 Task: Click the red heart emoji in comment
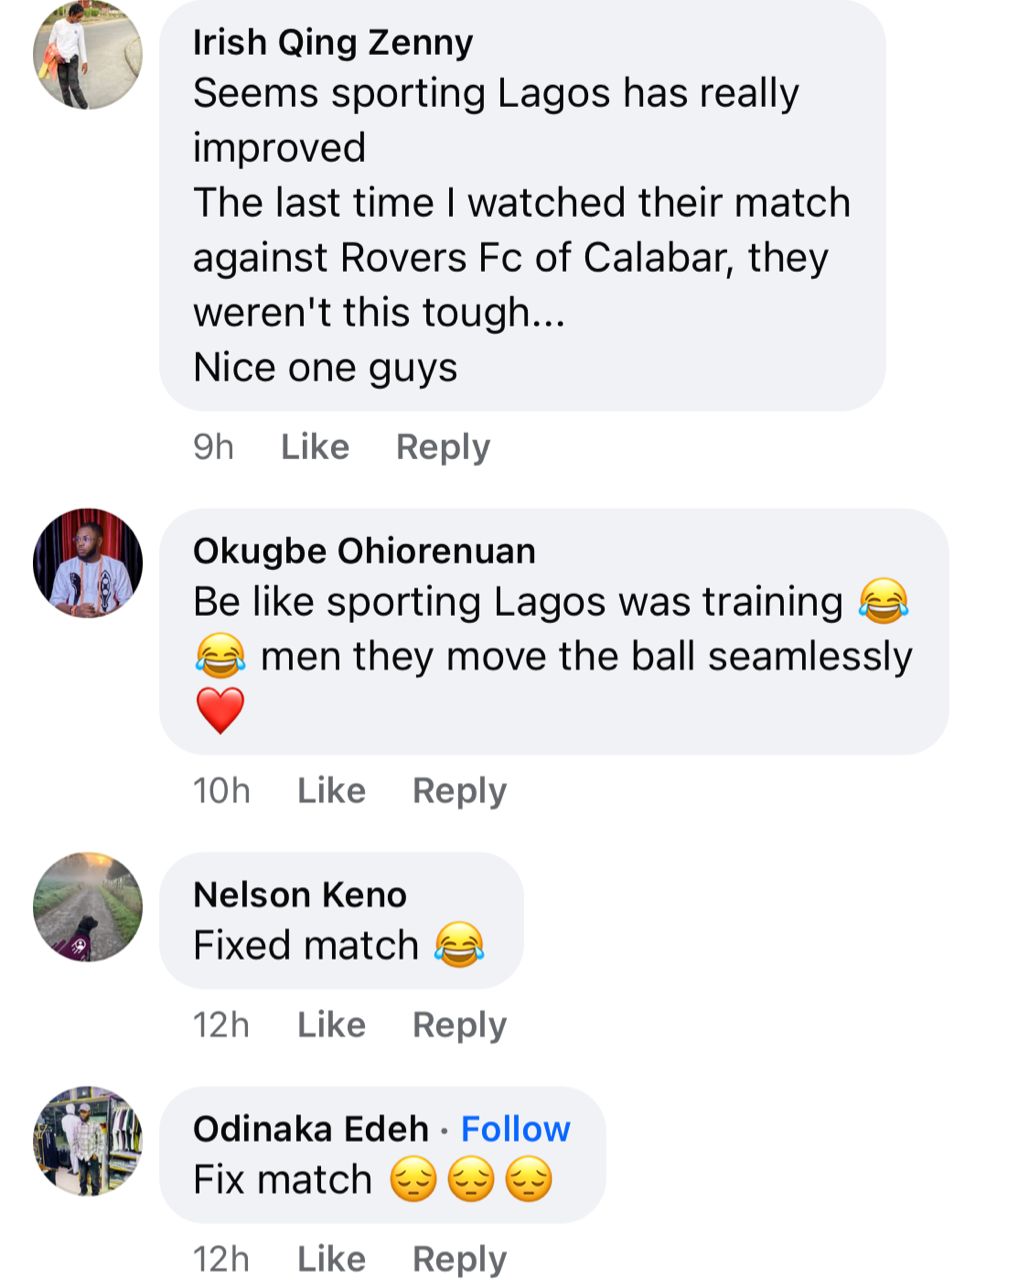[x=220, y=710]
